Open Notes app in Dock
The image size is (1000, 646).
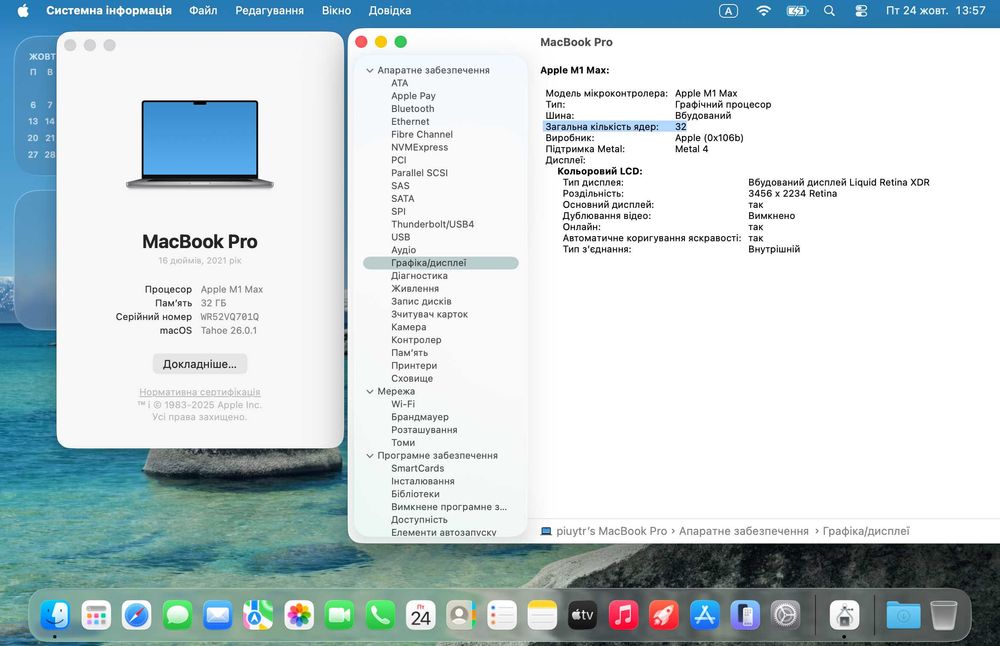(542, 615)
